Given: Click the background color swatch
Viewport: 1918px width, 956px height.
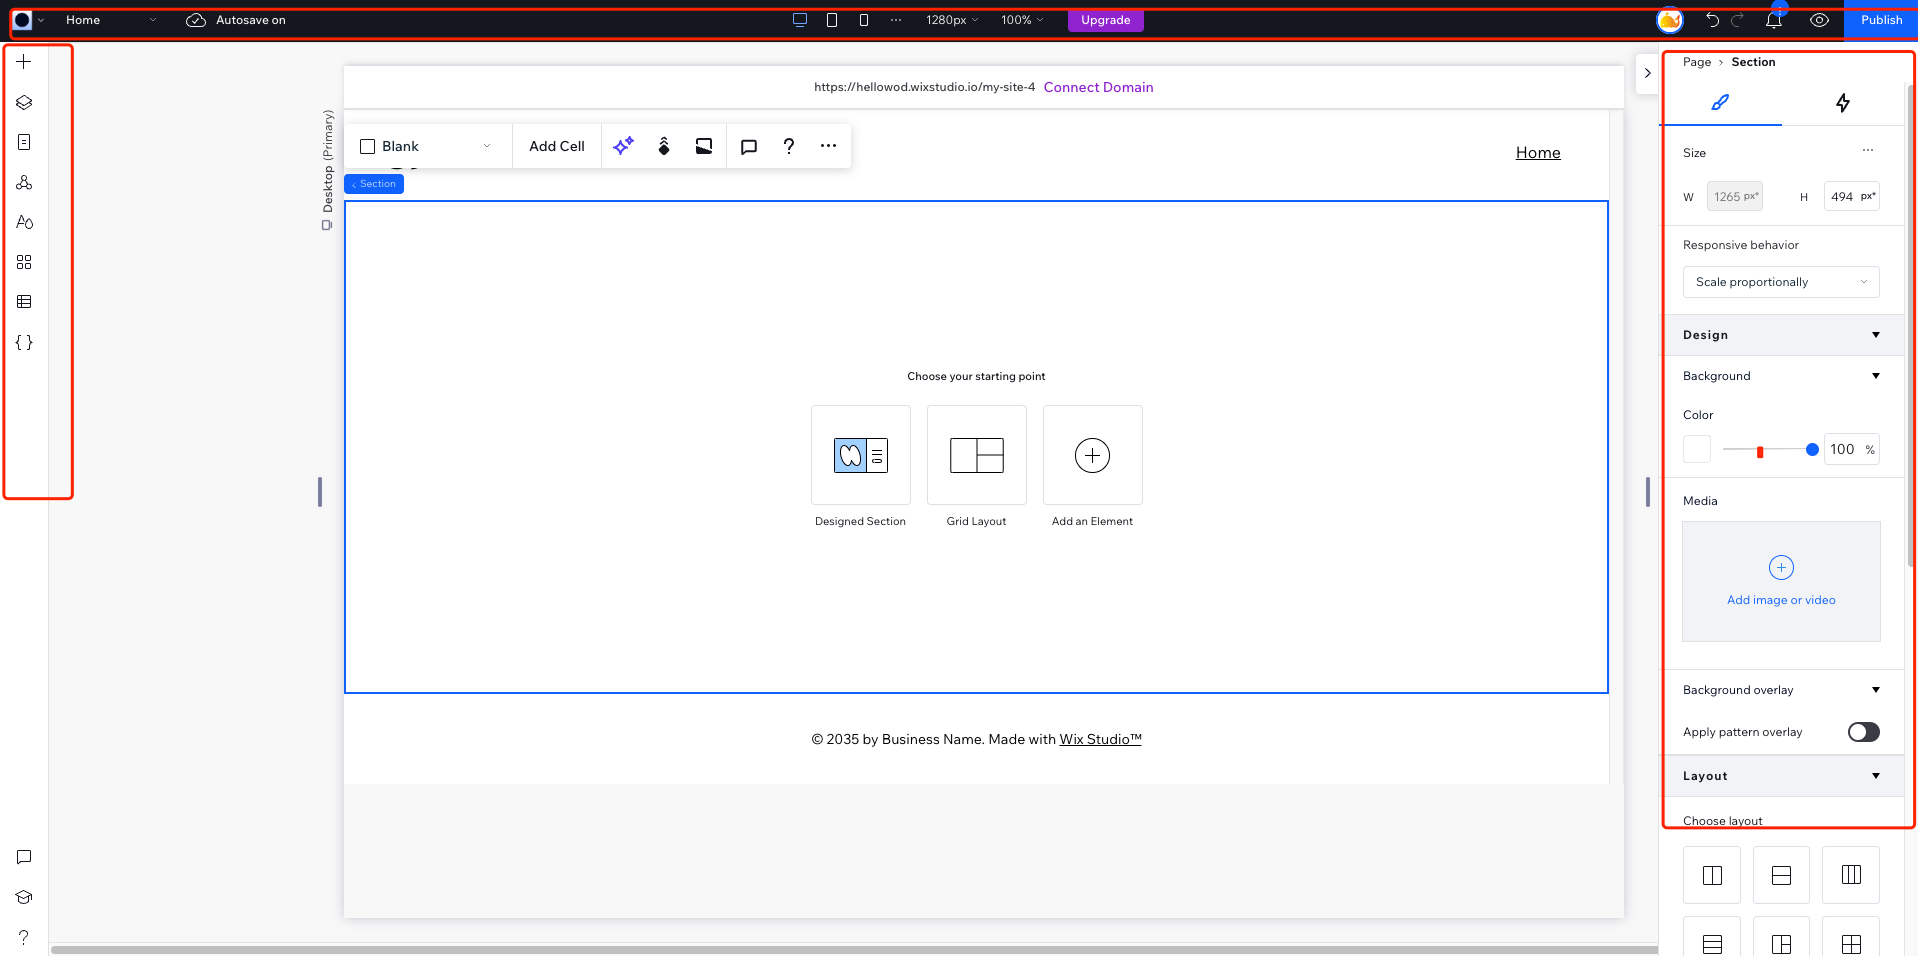Looking at the screenshot, I should point(1697,449).
